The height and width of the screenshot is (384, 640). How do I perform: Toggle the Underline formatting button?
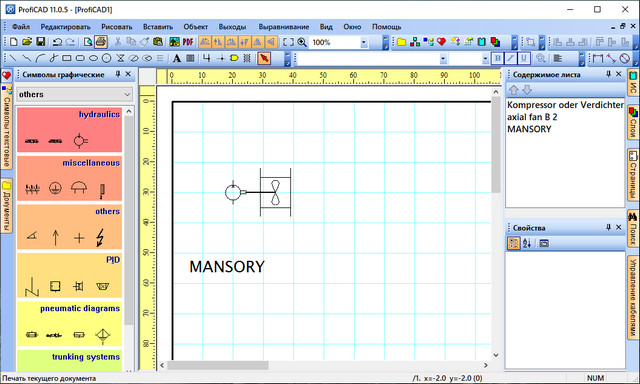tap(524, 58)
